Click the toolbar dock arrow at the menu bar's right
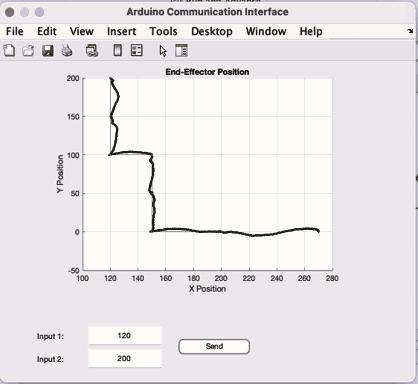Viewport: 418px width, 384px height. tap(410, 31)
